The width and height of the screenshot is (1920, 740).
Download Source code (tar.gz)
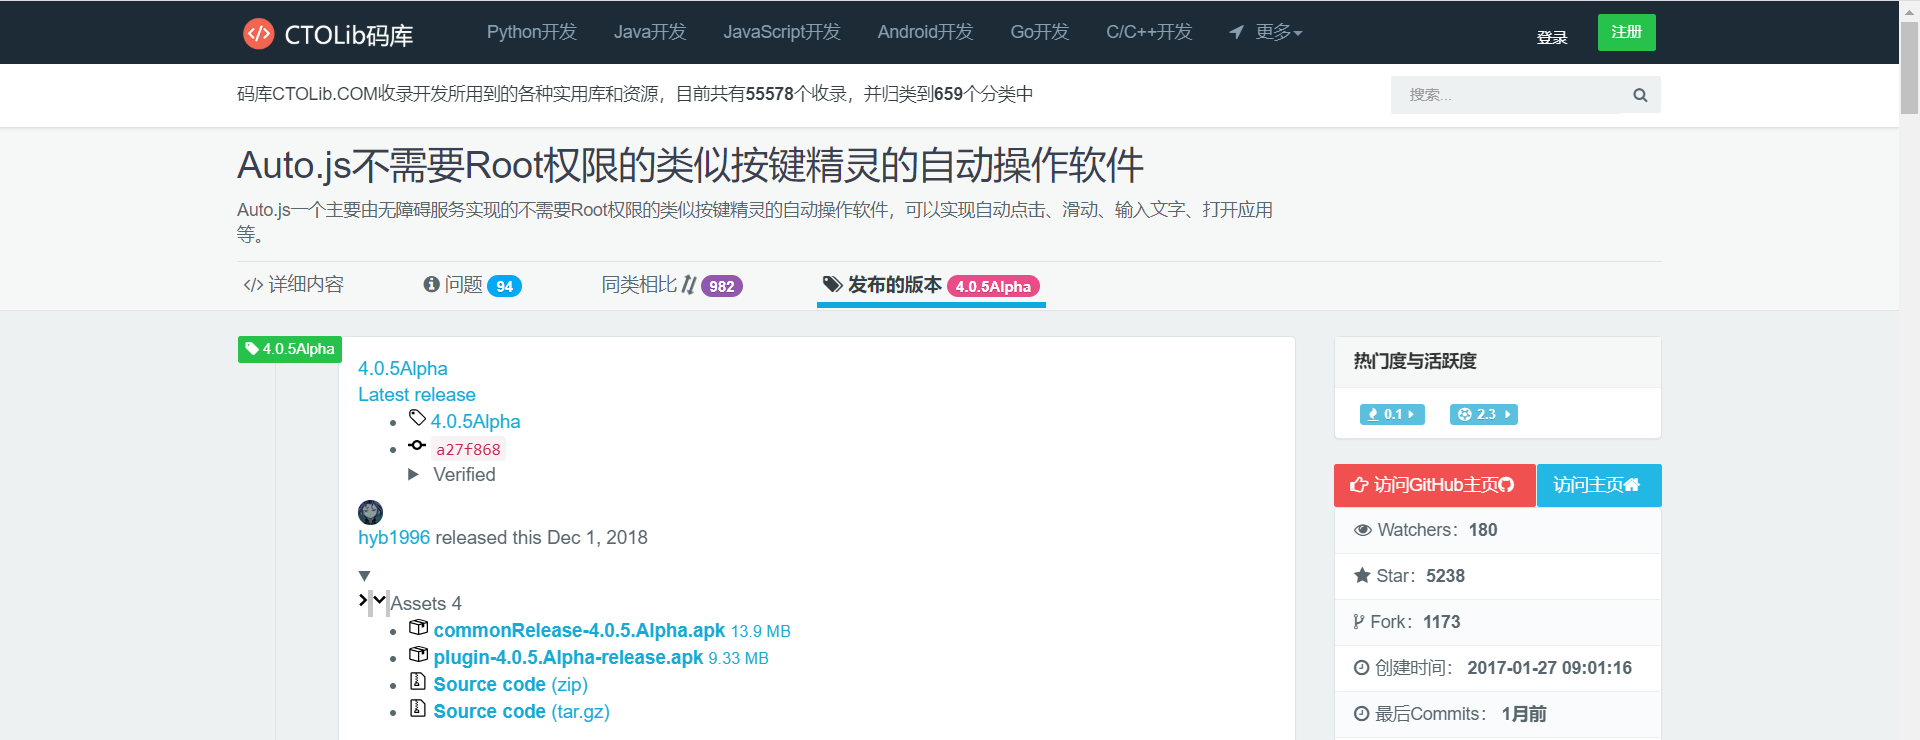(x=522, y=712)
